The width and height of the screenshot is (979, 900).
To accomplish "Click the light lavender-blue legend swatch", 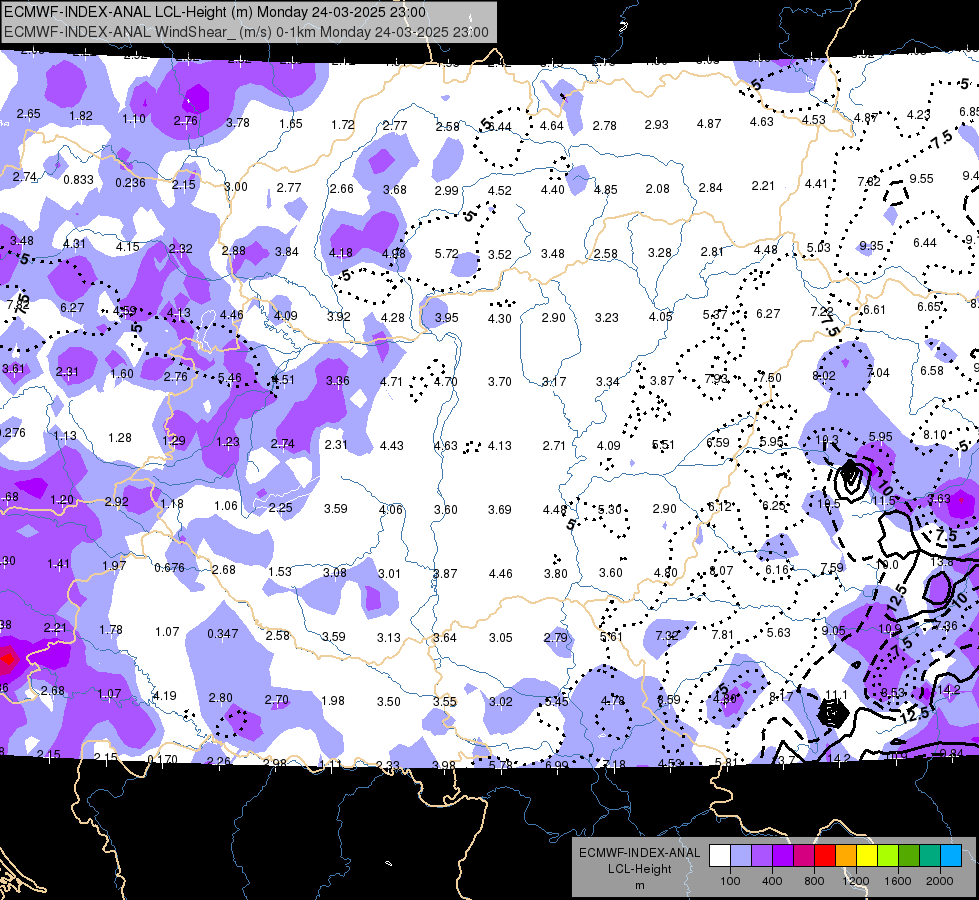I will (x=741, y=856).
